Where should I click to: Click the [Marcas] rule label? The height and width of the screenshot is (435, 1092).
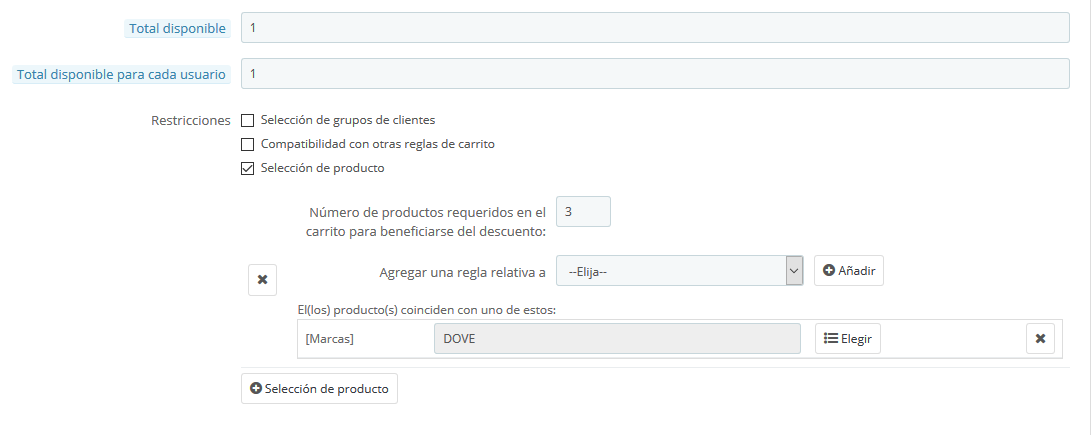pyautogui.click(x=330, y=339)
